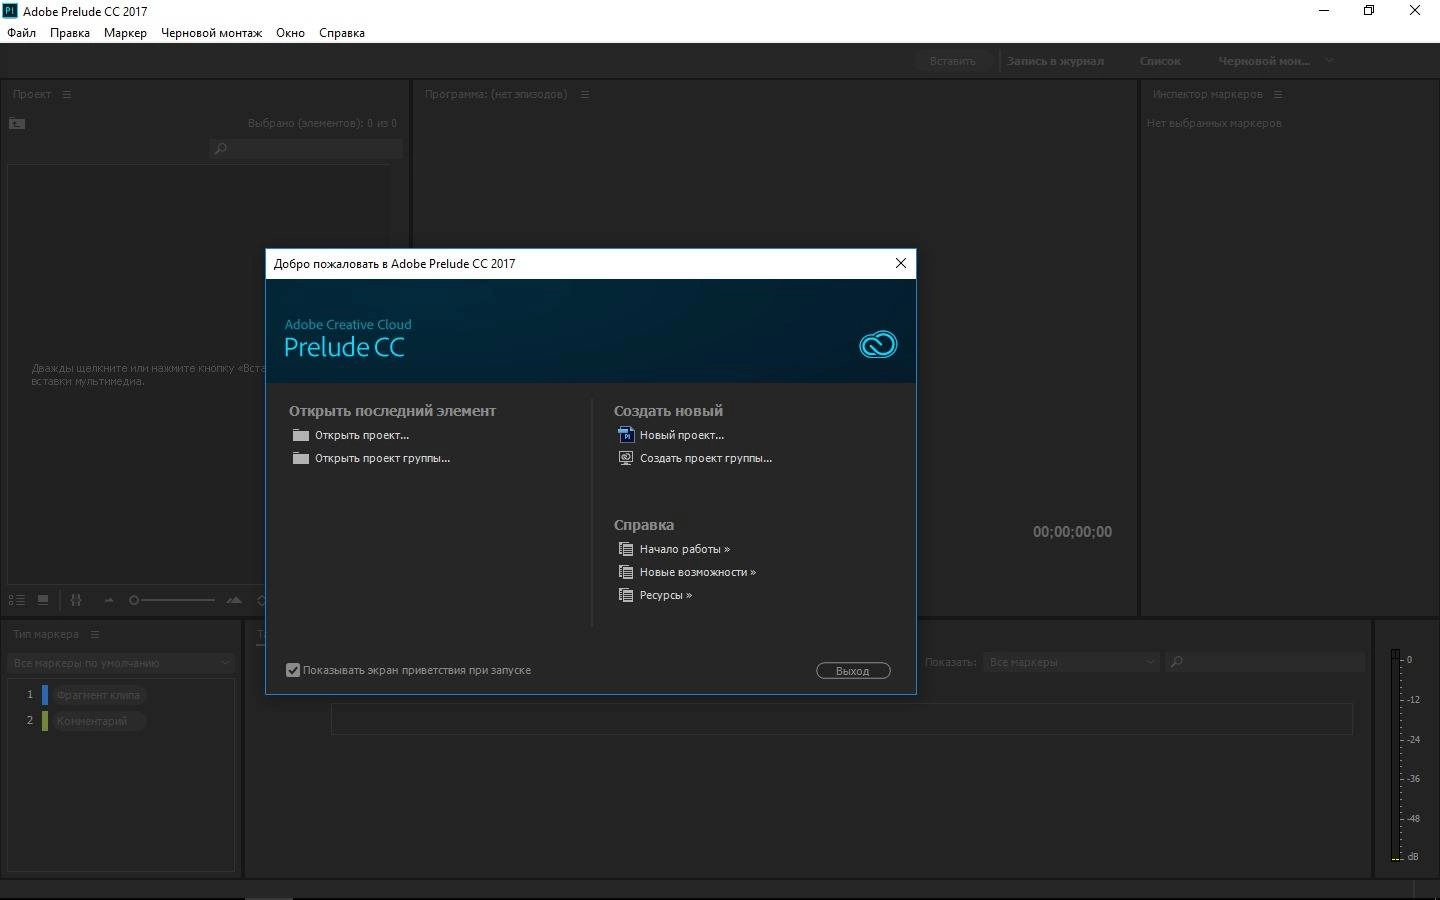The image size is (1440, 900).
Task: Click the Adobe Prelude icon in the title bar
Action: coord(10,11)
